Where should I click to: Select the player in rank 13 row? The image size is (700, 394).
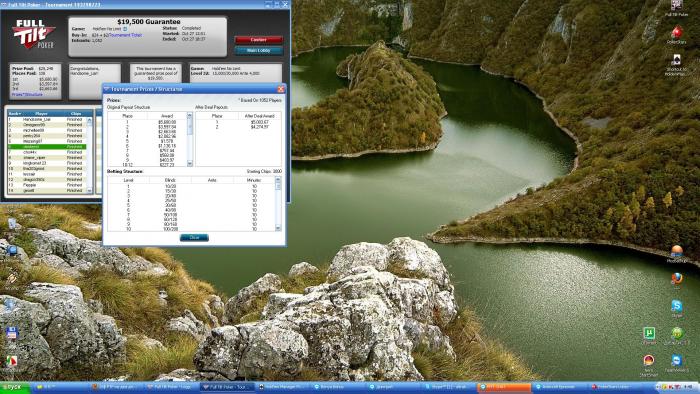click(x=47, y=185)
